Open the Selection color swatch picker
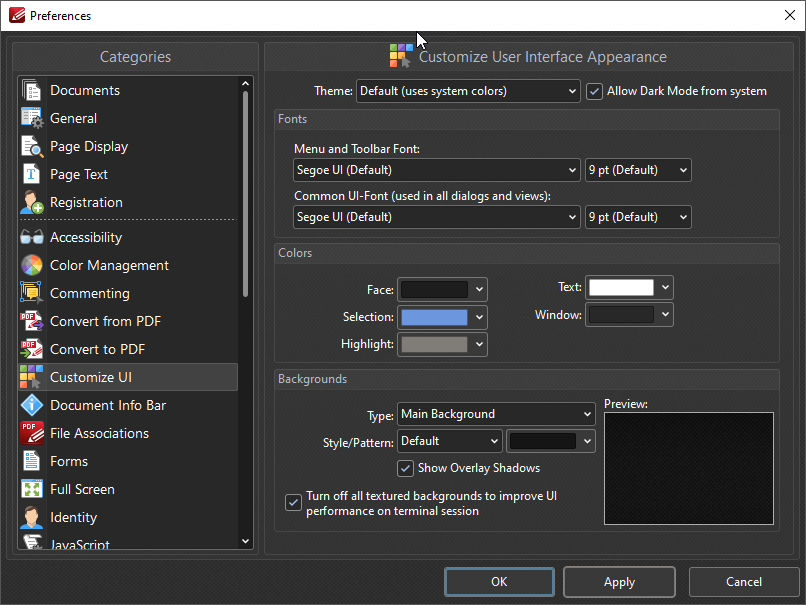The width and height of the screenshot is (806, 605). pos(442,316)
